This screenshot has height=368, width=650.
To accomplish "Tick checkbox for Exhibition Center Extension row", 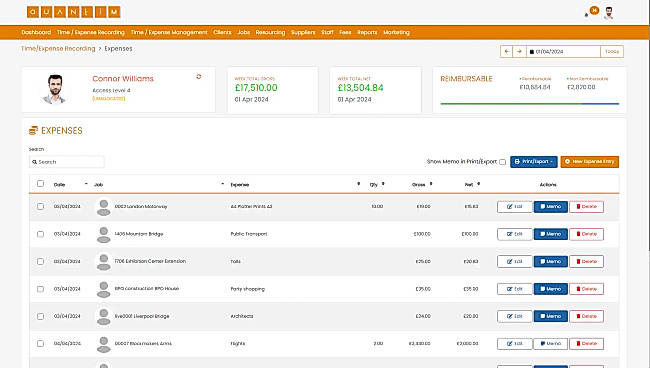I will 40,261.
